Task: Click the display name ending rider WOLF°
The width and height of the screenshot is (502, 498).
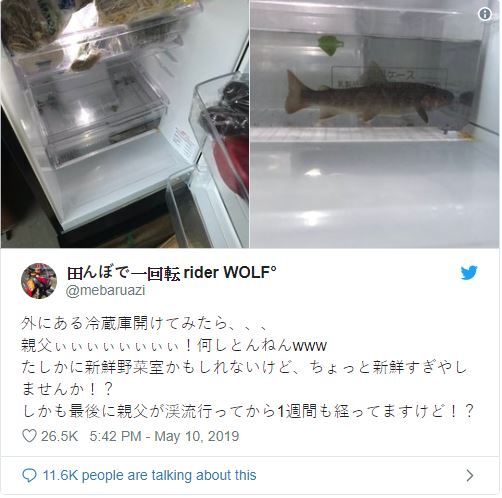Action: 172,273
